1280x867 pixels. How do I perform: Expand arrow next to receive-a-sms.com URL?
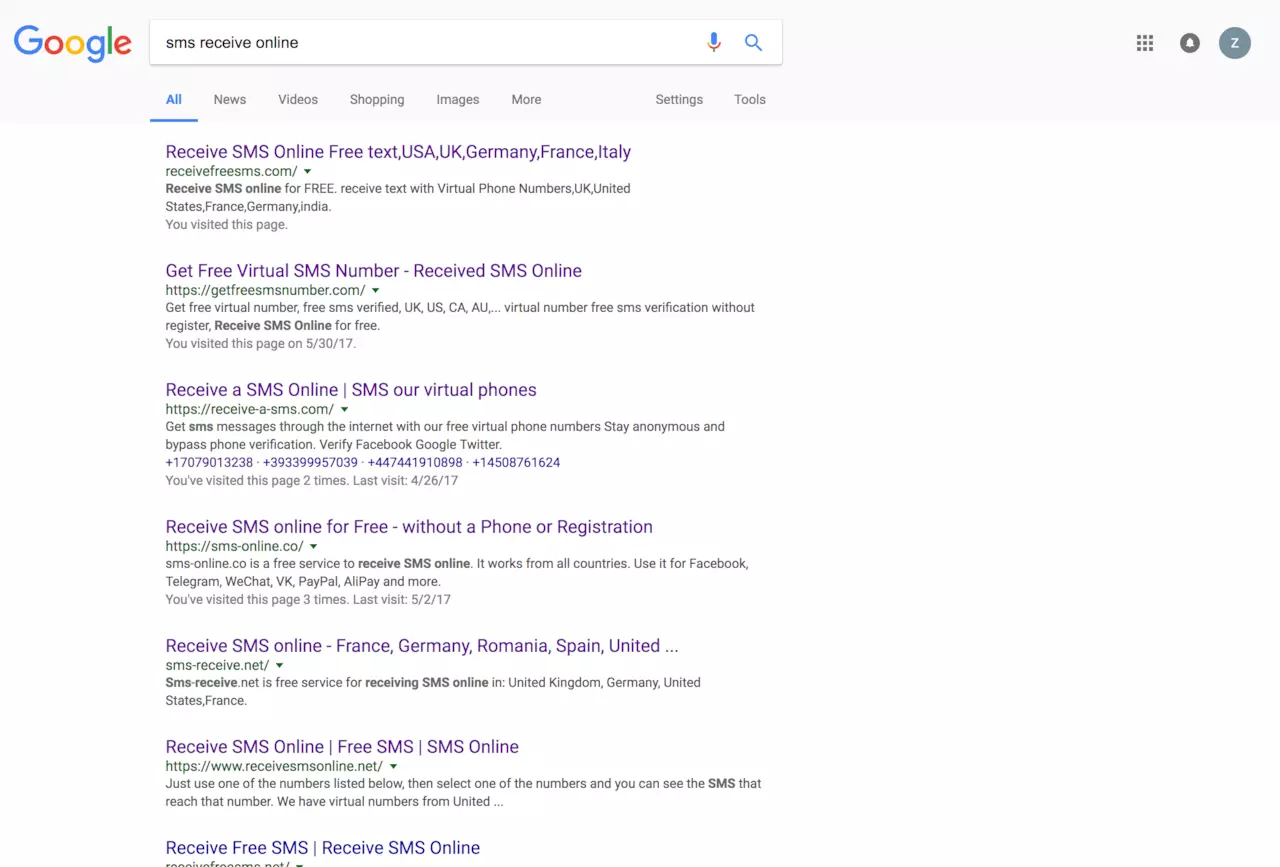tap(344, 410)
